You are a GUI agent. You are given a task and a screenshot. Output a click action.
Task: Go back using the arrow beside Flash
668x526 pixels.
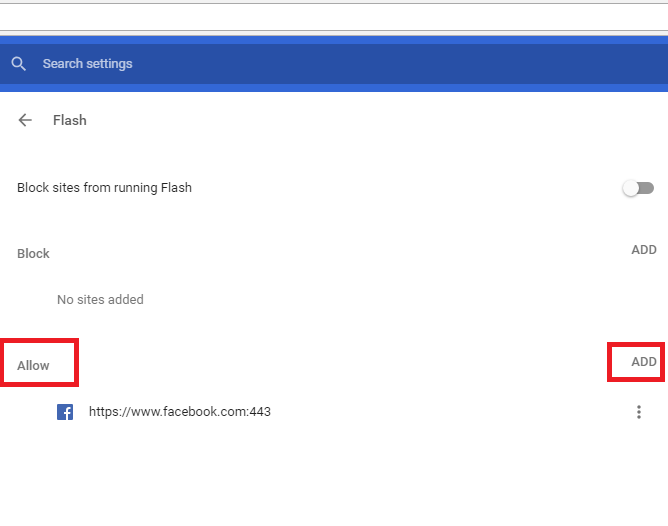(x=25, y=120)
